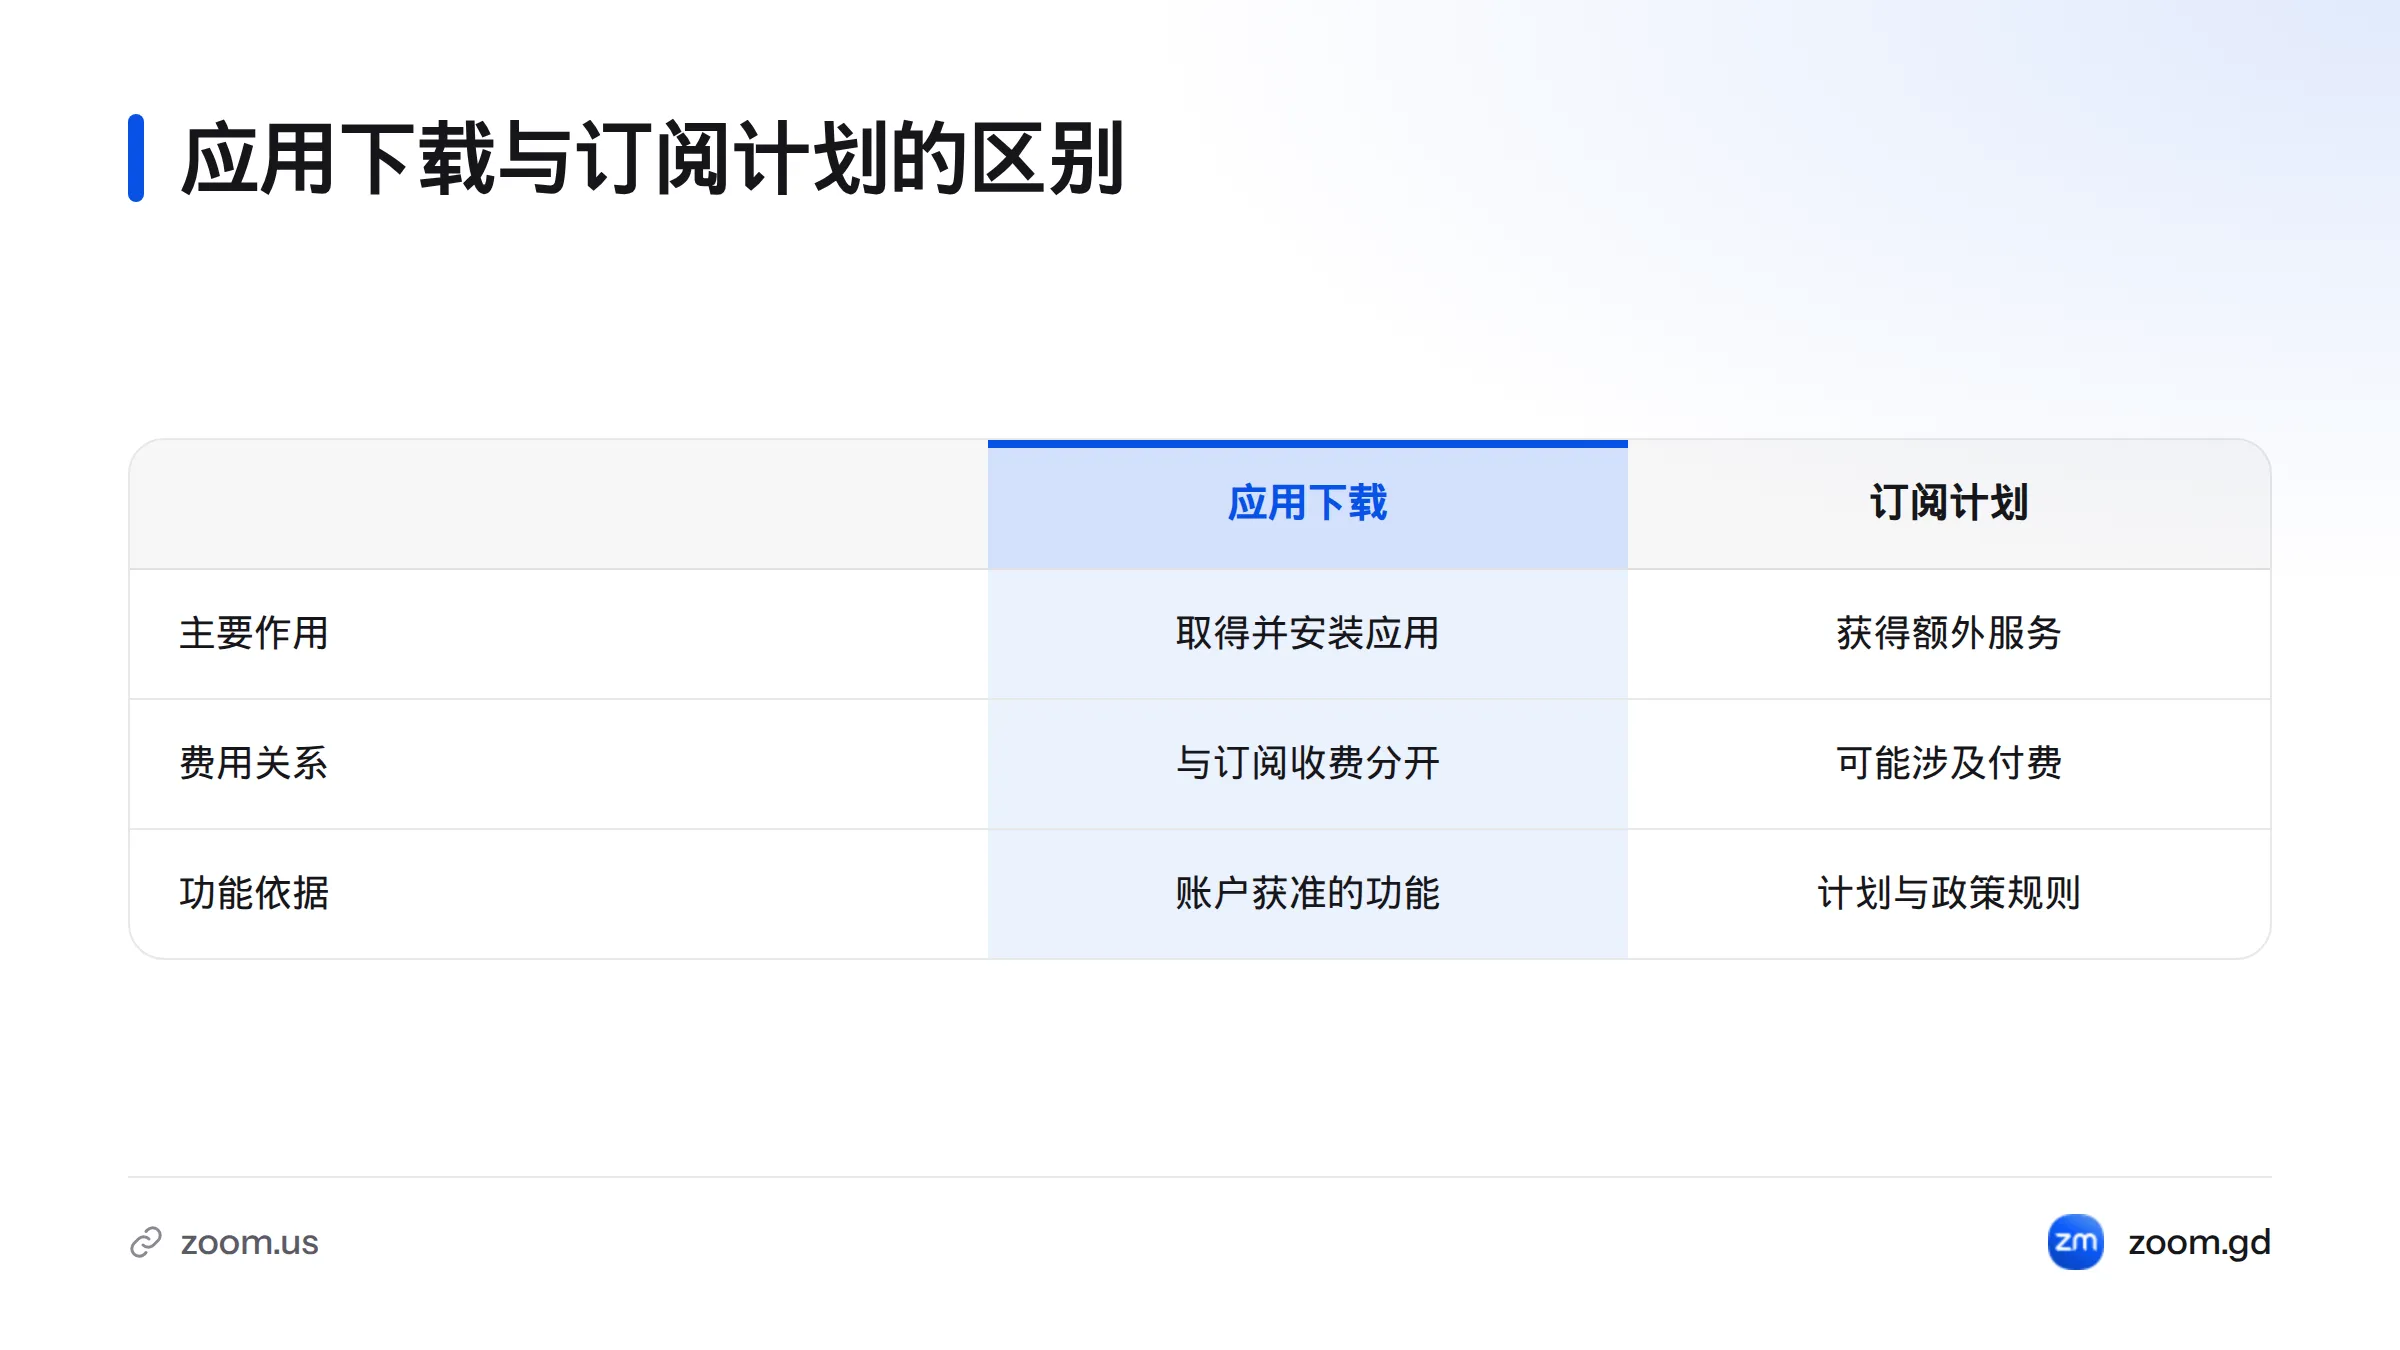Screen dimensions: 2400x1350
Task: Click the 功能依据 row label
Action: coord(254,893)
